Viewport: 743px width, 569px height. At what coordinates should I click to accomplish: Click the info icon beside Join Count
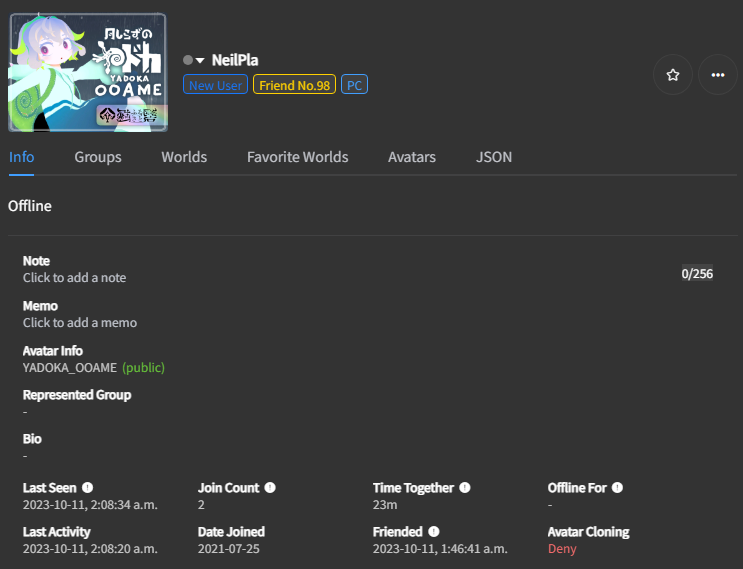coord(270,488)
